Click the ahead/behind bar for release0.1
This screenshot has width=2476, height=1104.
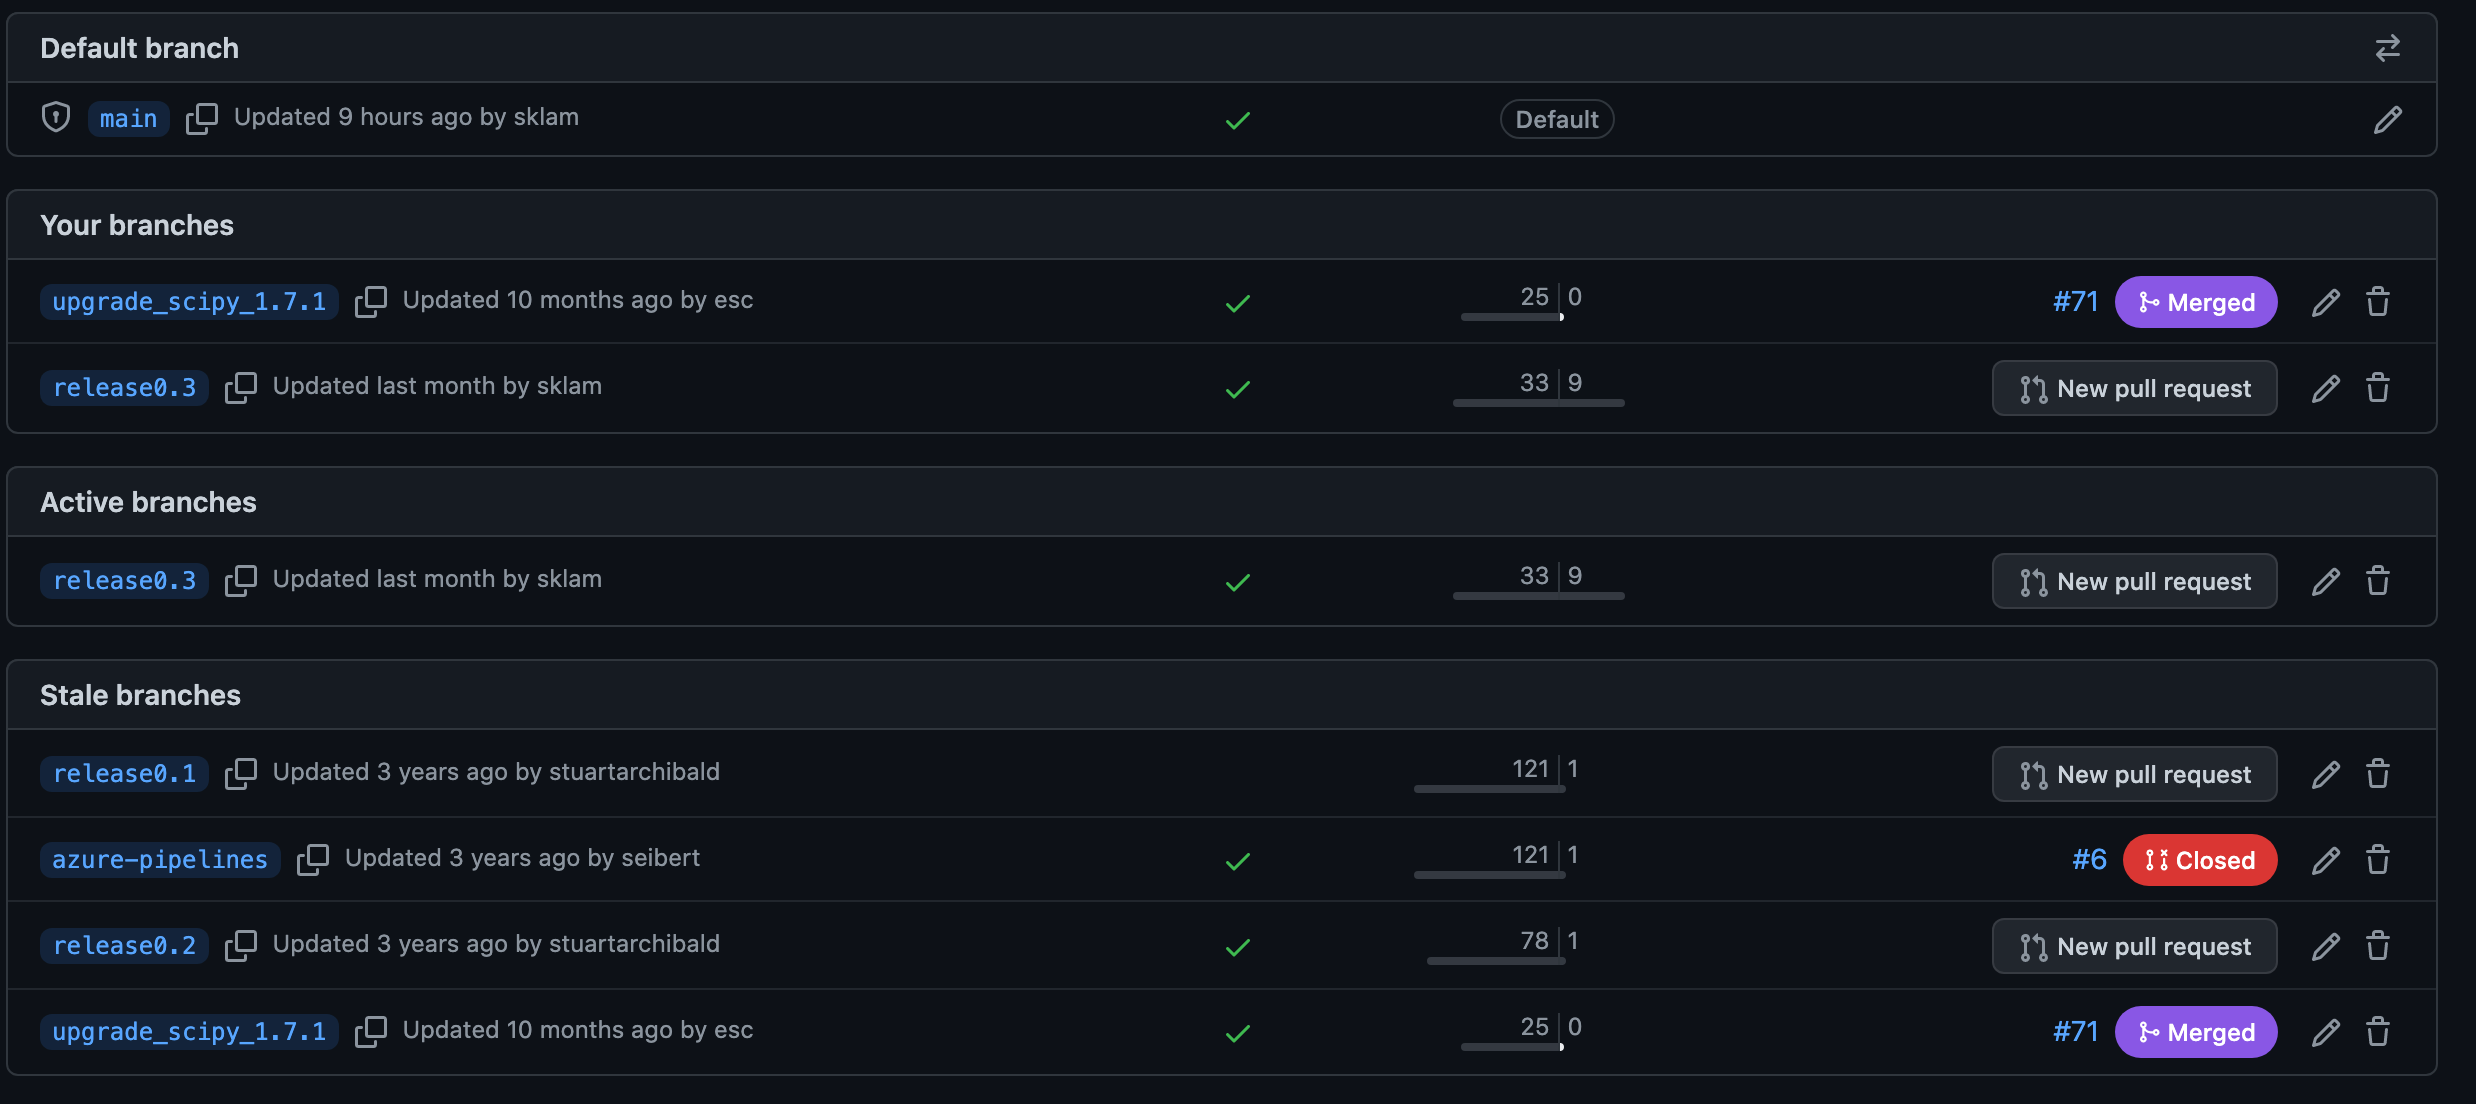click(x=1490, y=778)
